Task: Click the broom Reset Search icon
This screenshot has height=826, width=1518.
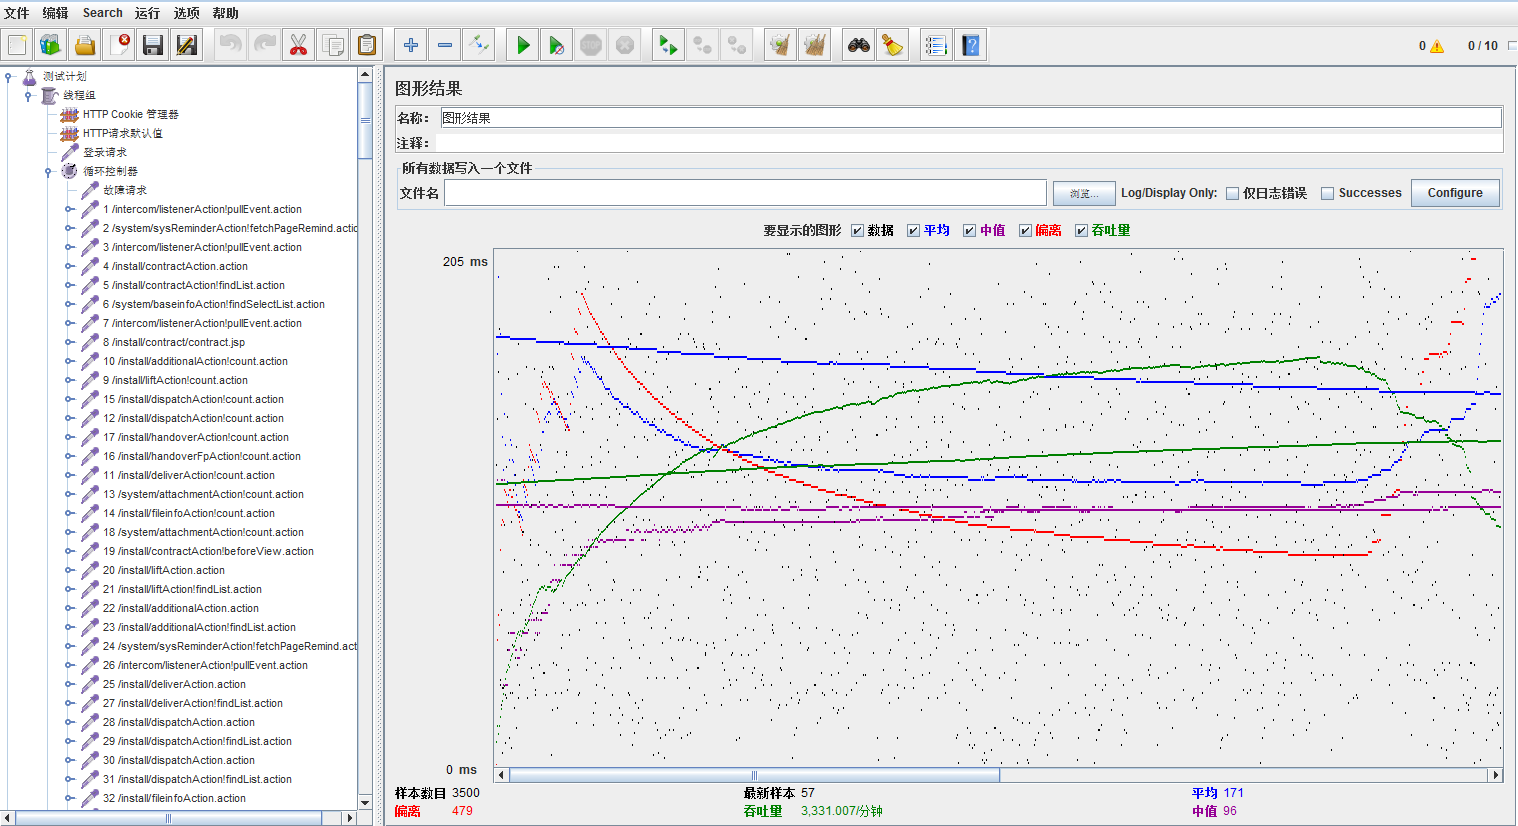Action: point(891,45)
